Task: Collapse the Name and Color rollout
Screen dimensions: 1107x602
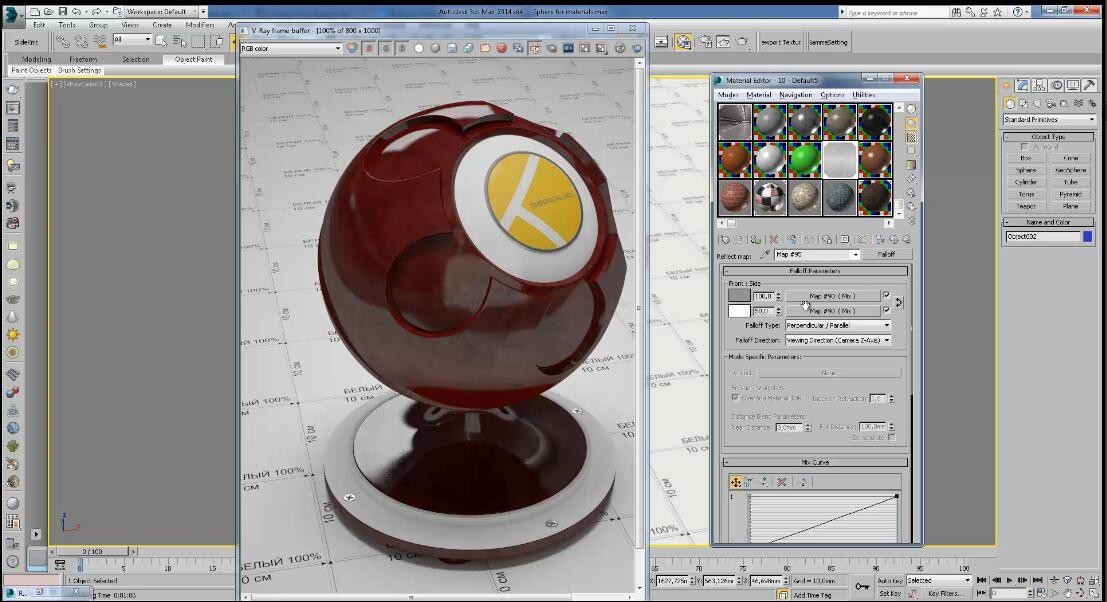Action: pyautogui.click(x=1048, y=222)
